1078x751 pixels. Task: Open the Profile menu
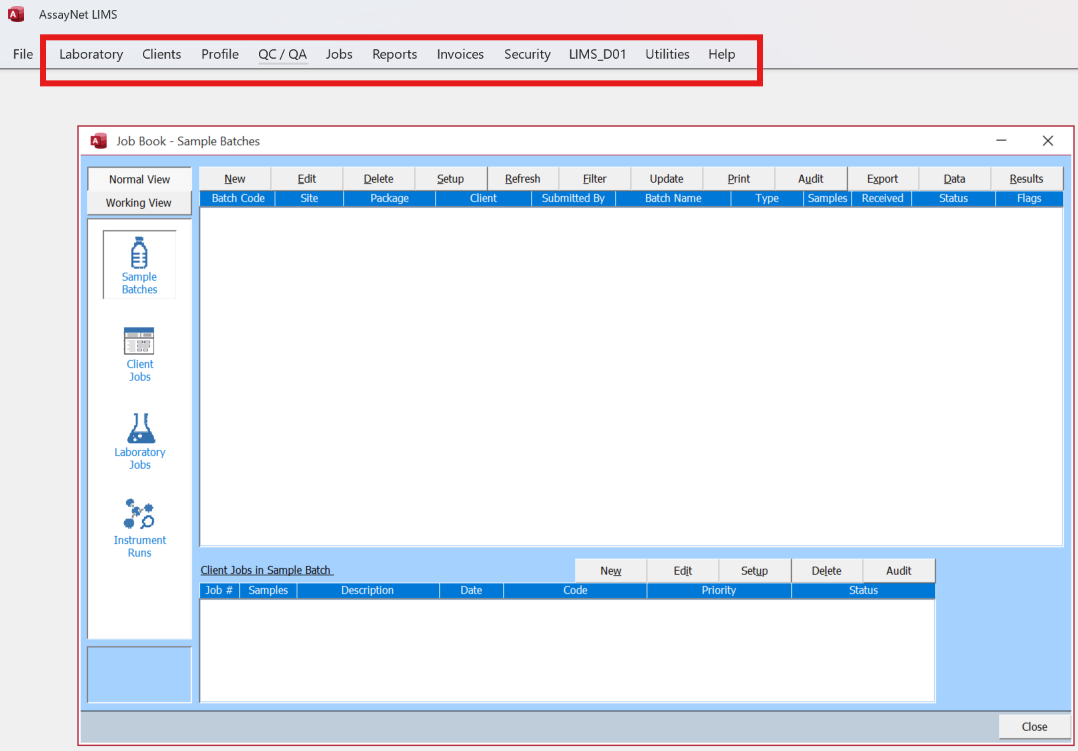click(220, 54)
